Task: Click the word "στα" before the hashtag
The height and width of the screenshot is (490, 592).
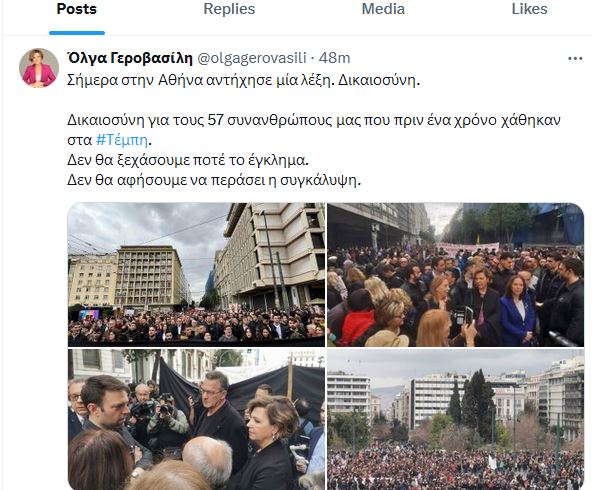Action: (80, 140)
